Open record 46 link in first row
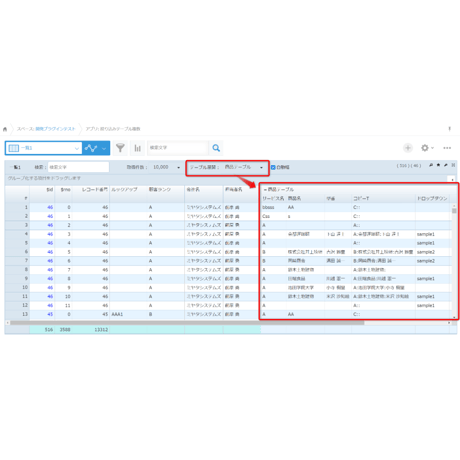This screenshot has height=460, width=460. [50, 207]
